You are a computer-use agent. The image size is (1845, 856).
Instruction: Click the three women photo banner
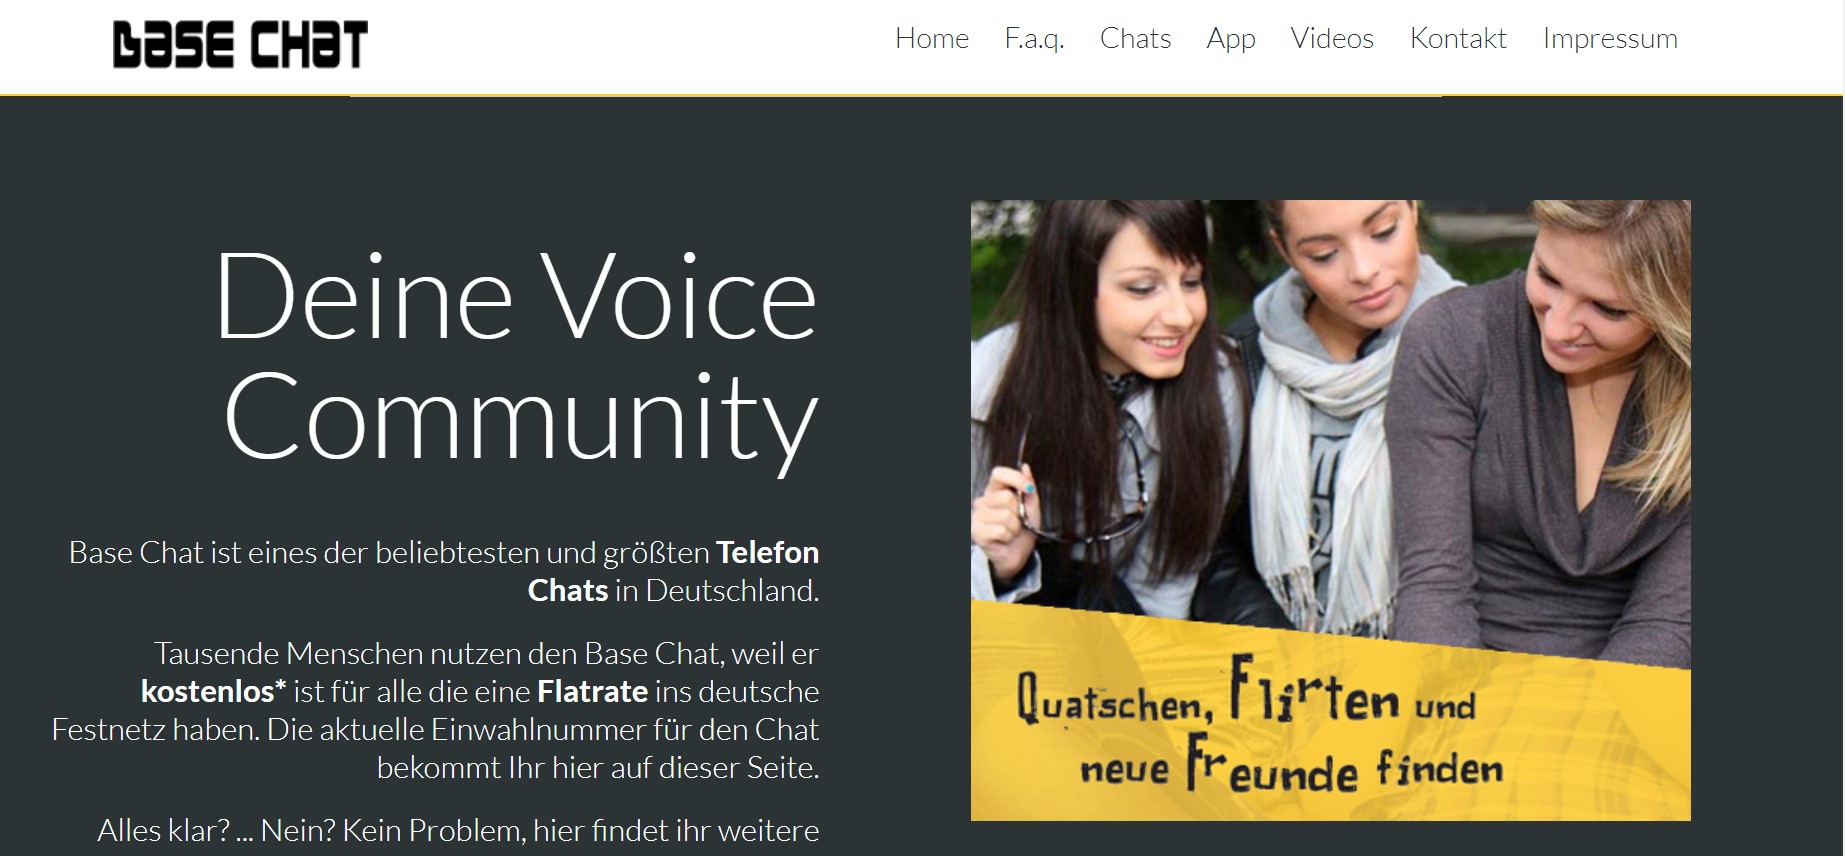[x=1331, y=510]
